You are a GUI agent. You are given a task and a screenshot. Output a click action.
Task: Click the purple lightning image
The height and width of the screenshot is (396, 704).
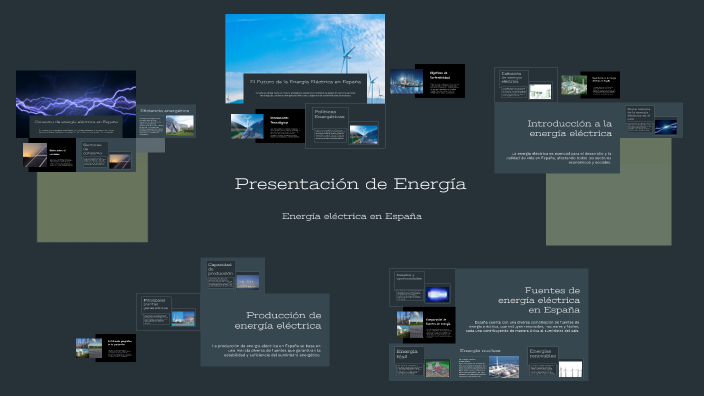(x=76, y=92)
